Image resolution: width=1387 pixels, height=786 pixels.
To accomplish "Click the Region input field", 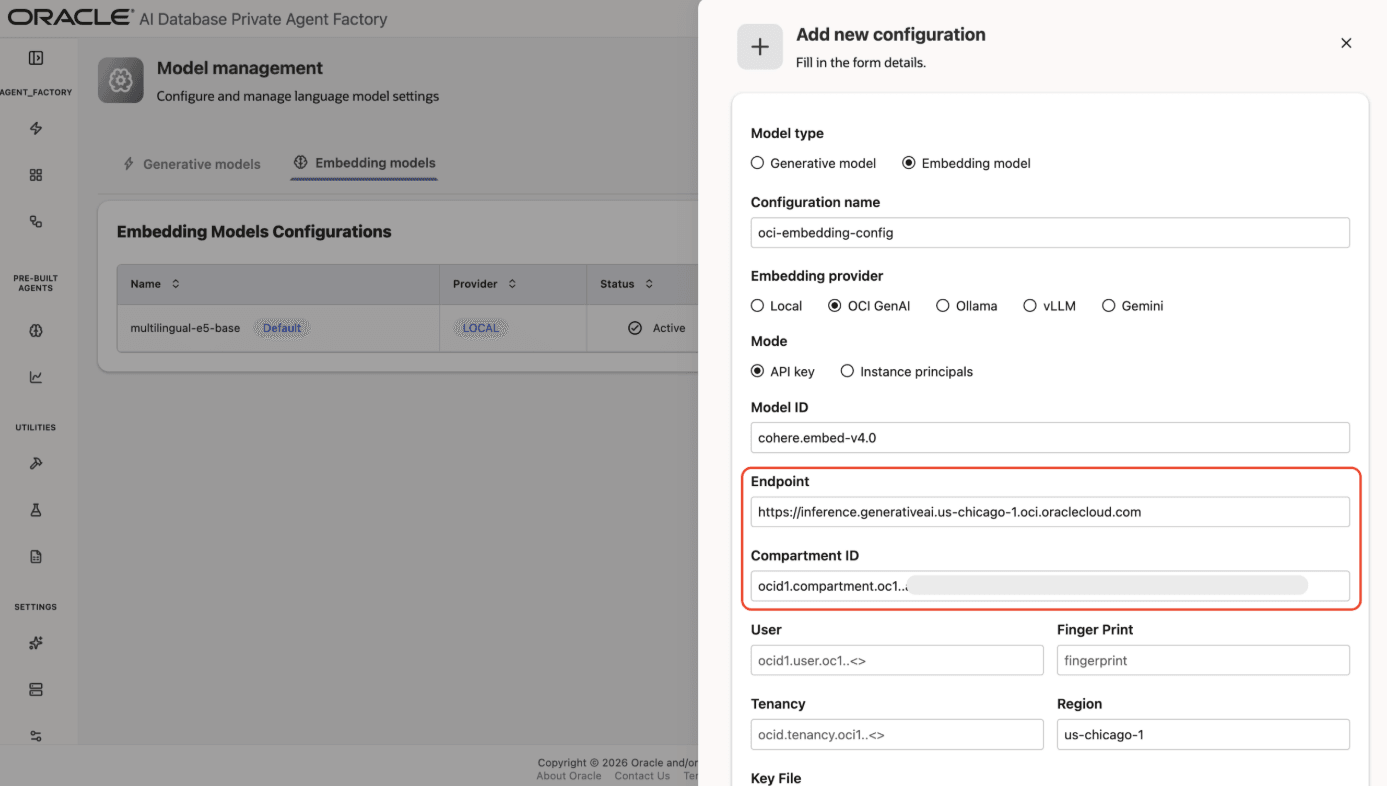I will pos(1203,734).
